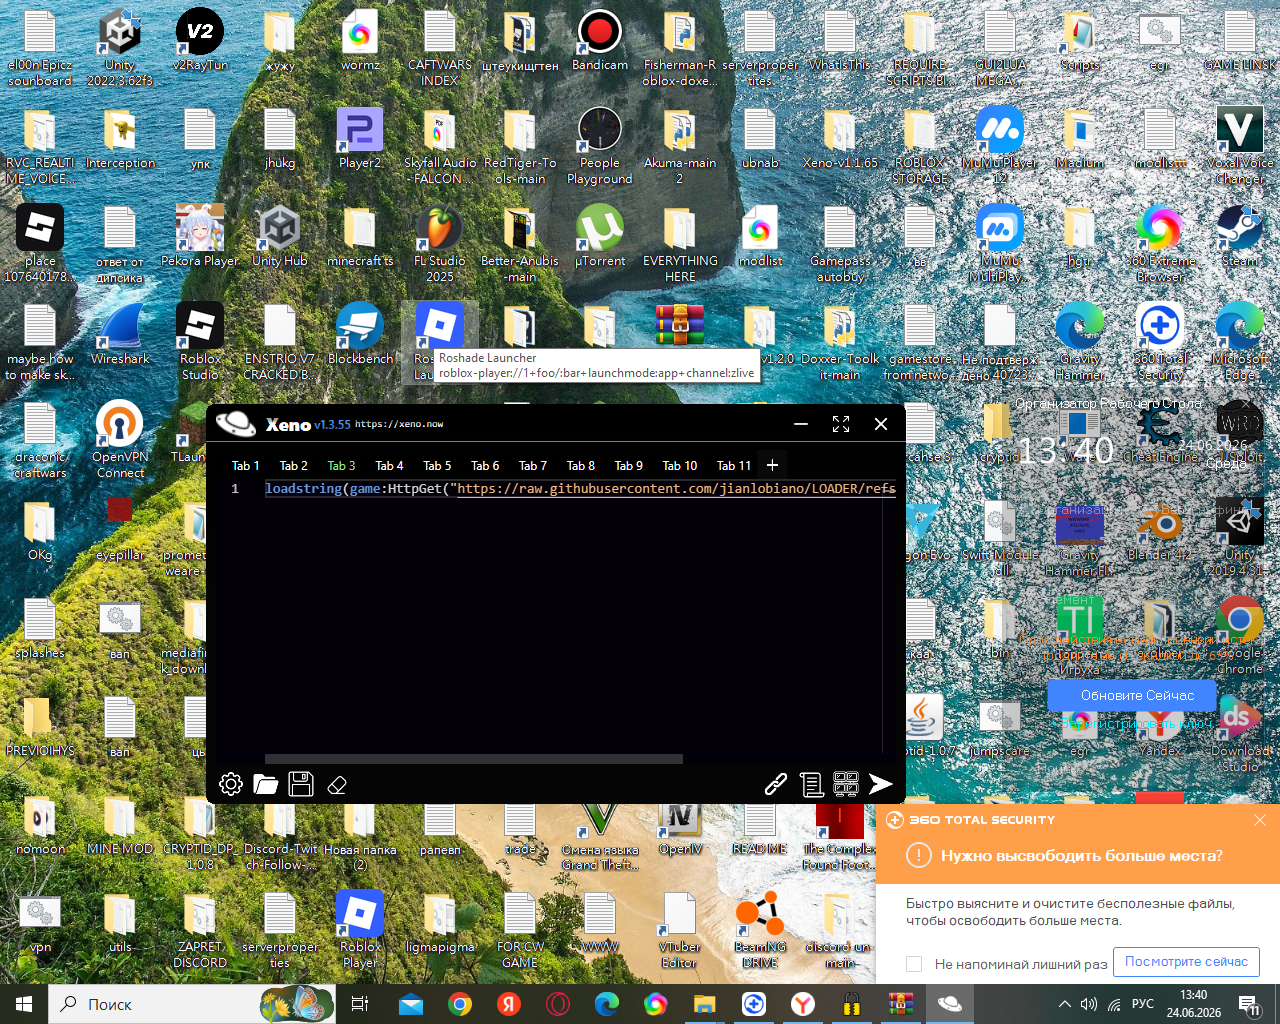Open the volume control in the tray
The image size is (1280, 1024).
[x=1089, y=1004]
